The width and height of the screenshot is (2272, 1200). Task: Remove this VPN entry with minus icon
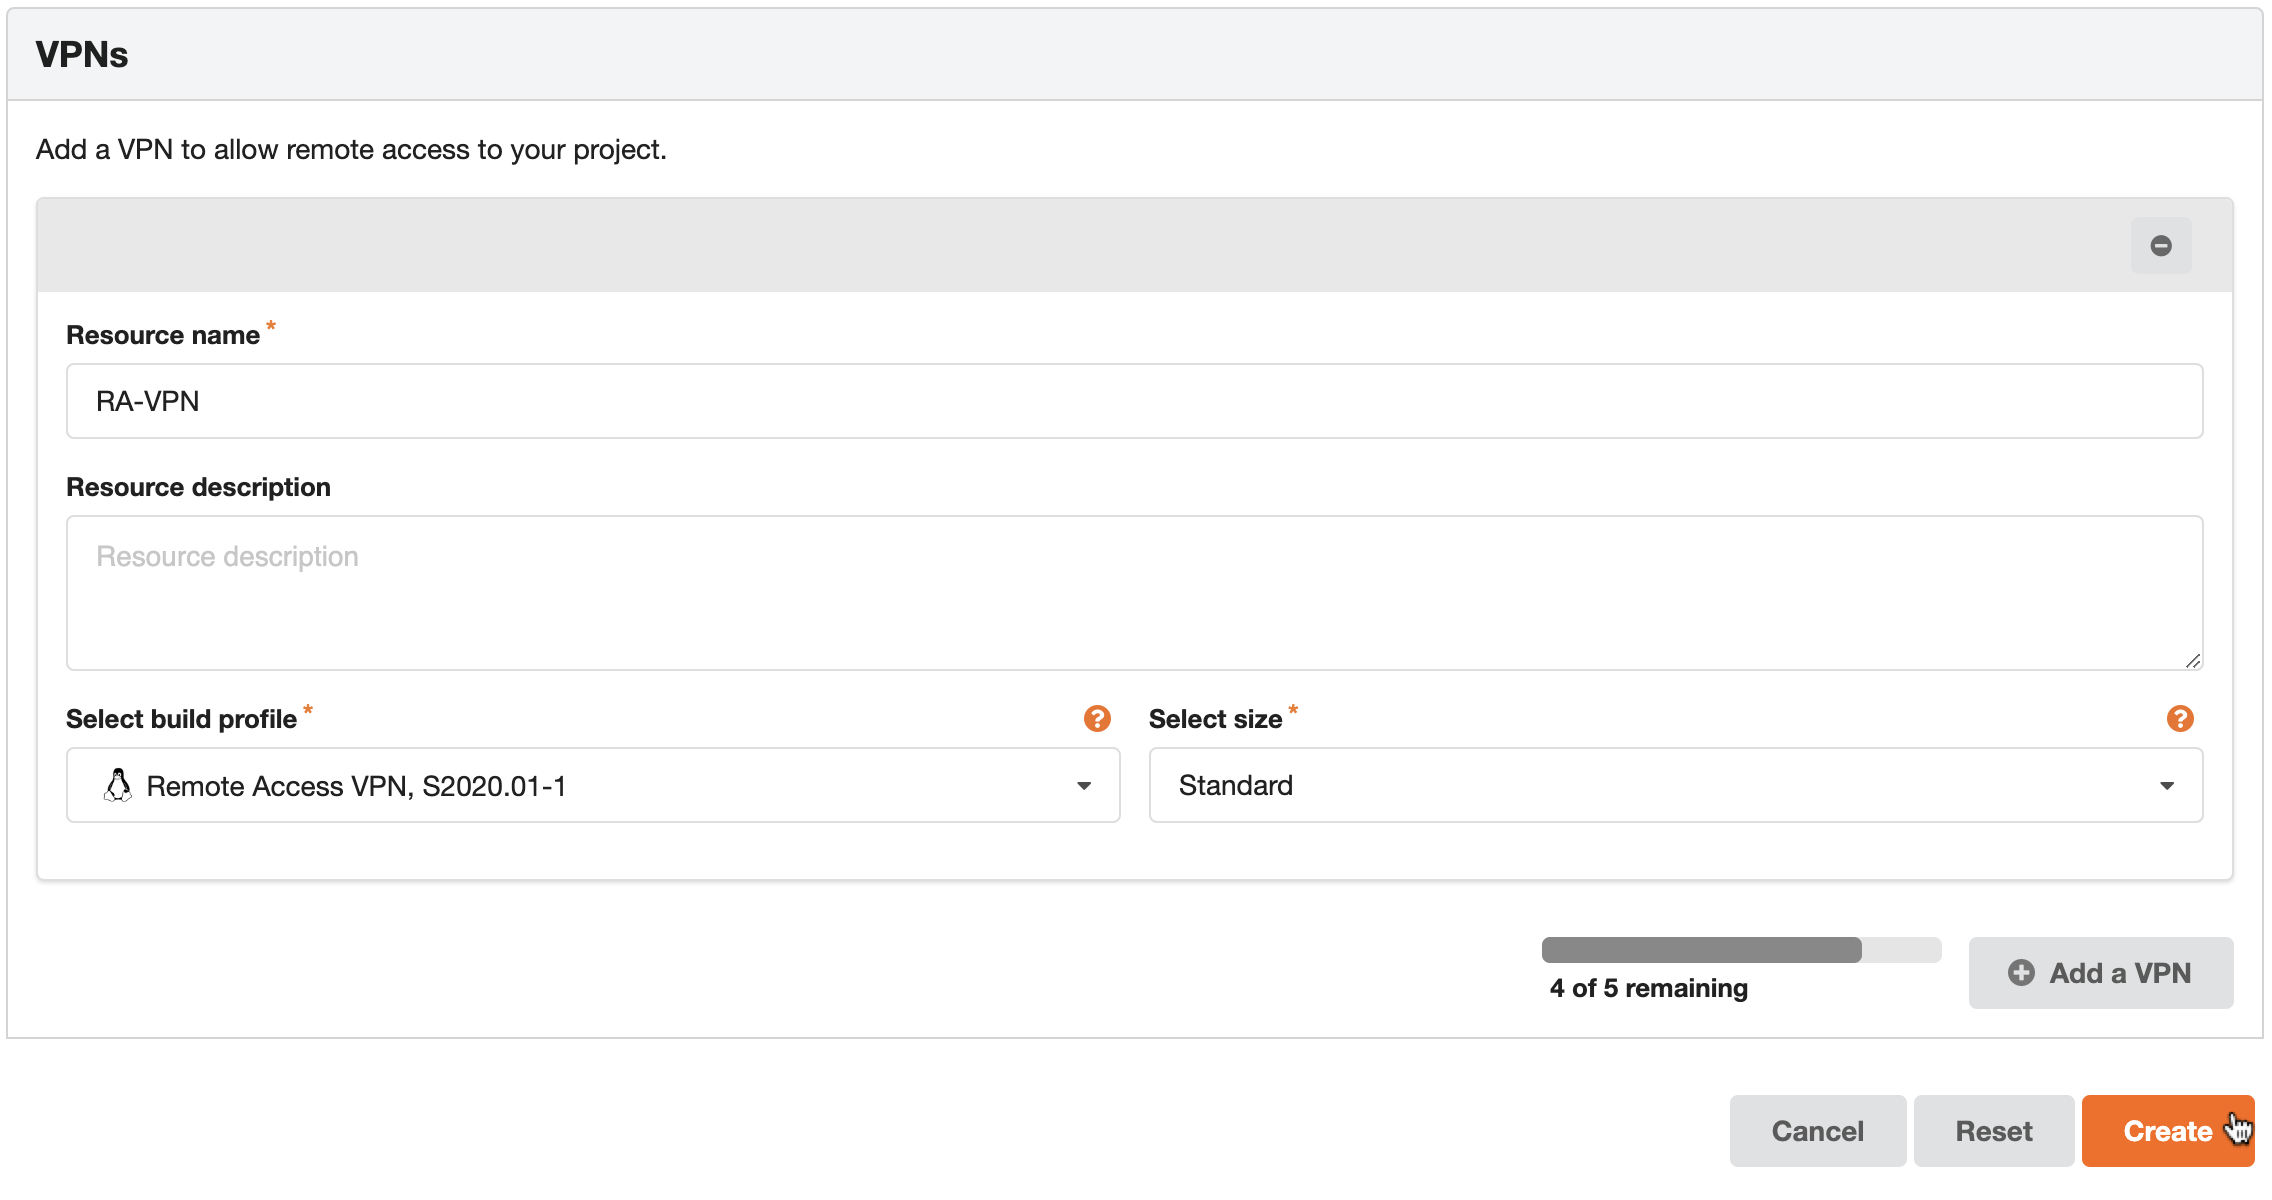click(x=2160, y=246)
